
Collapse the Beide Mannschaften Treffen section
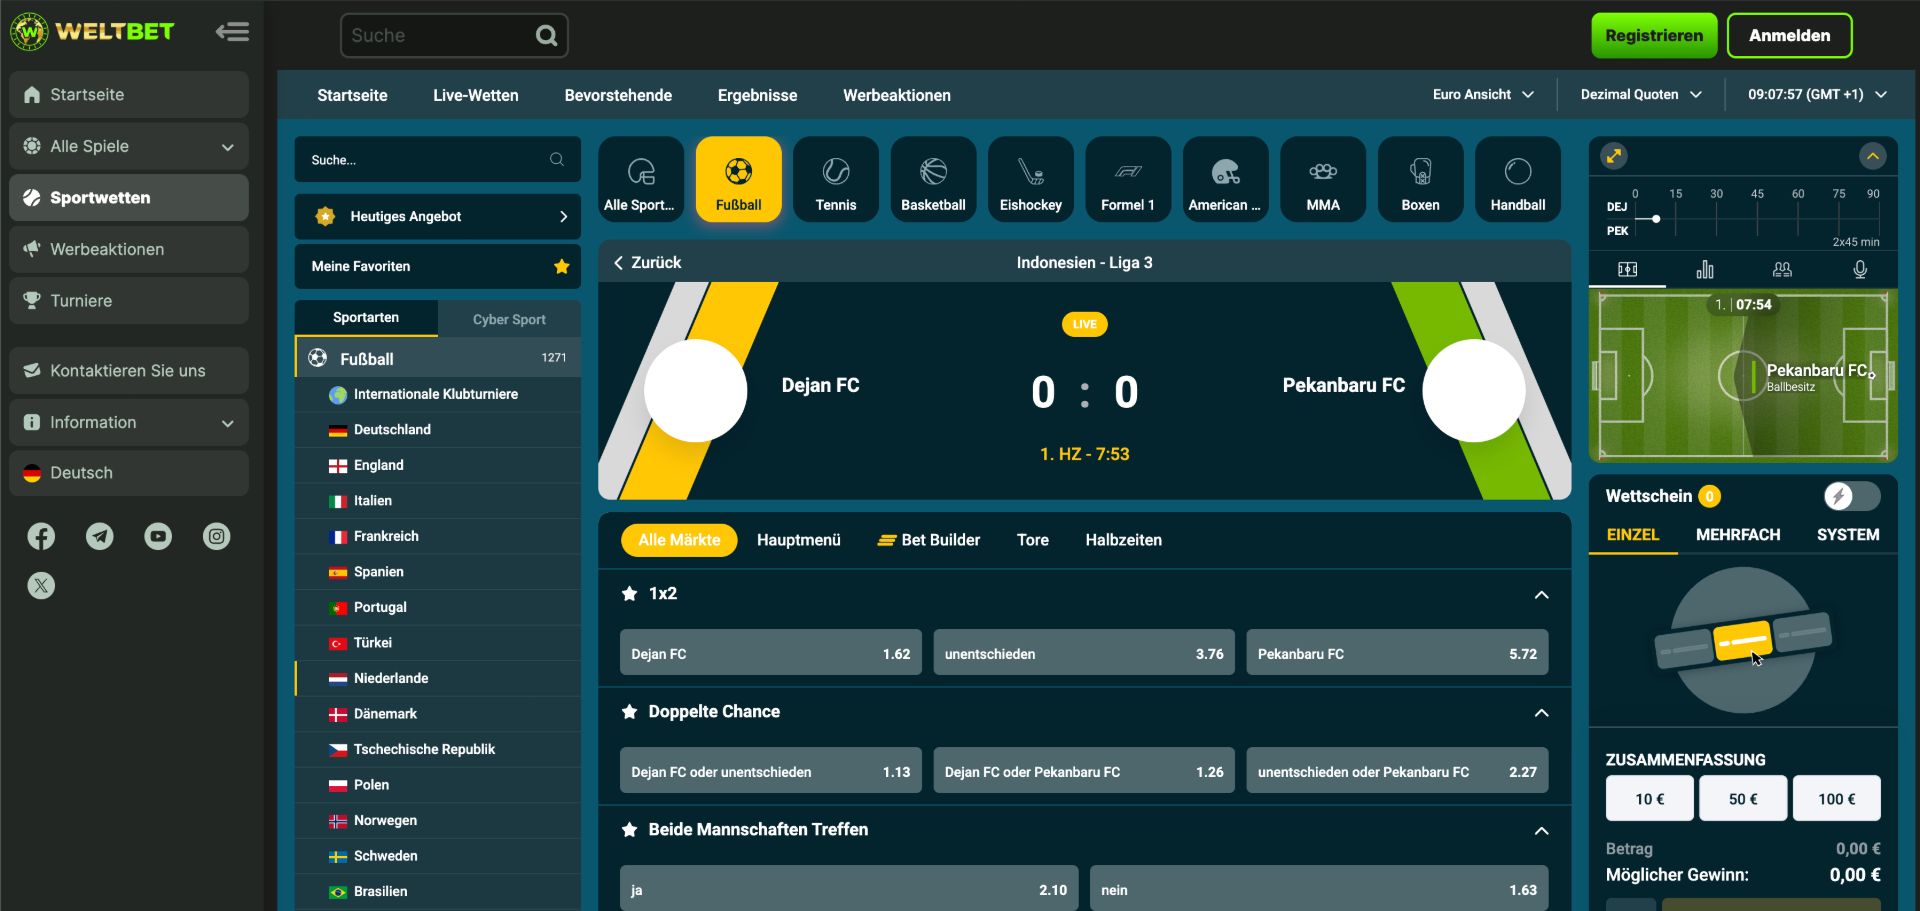[x=1541, y=831]
